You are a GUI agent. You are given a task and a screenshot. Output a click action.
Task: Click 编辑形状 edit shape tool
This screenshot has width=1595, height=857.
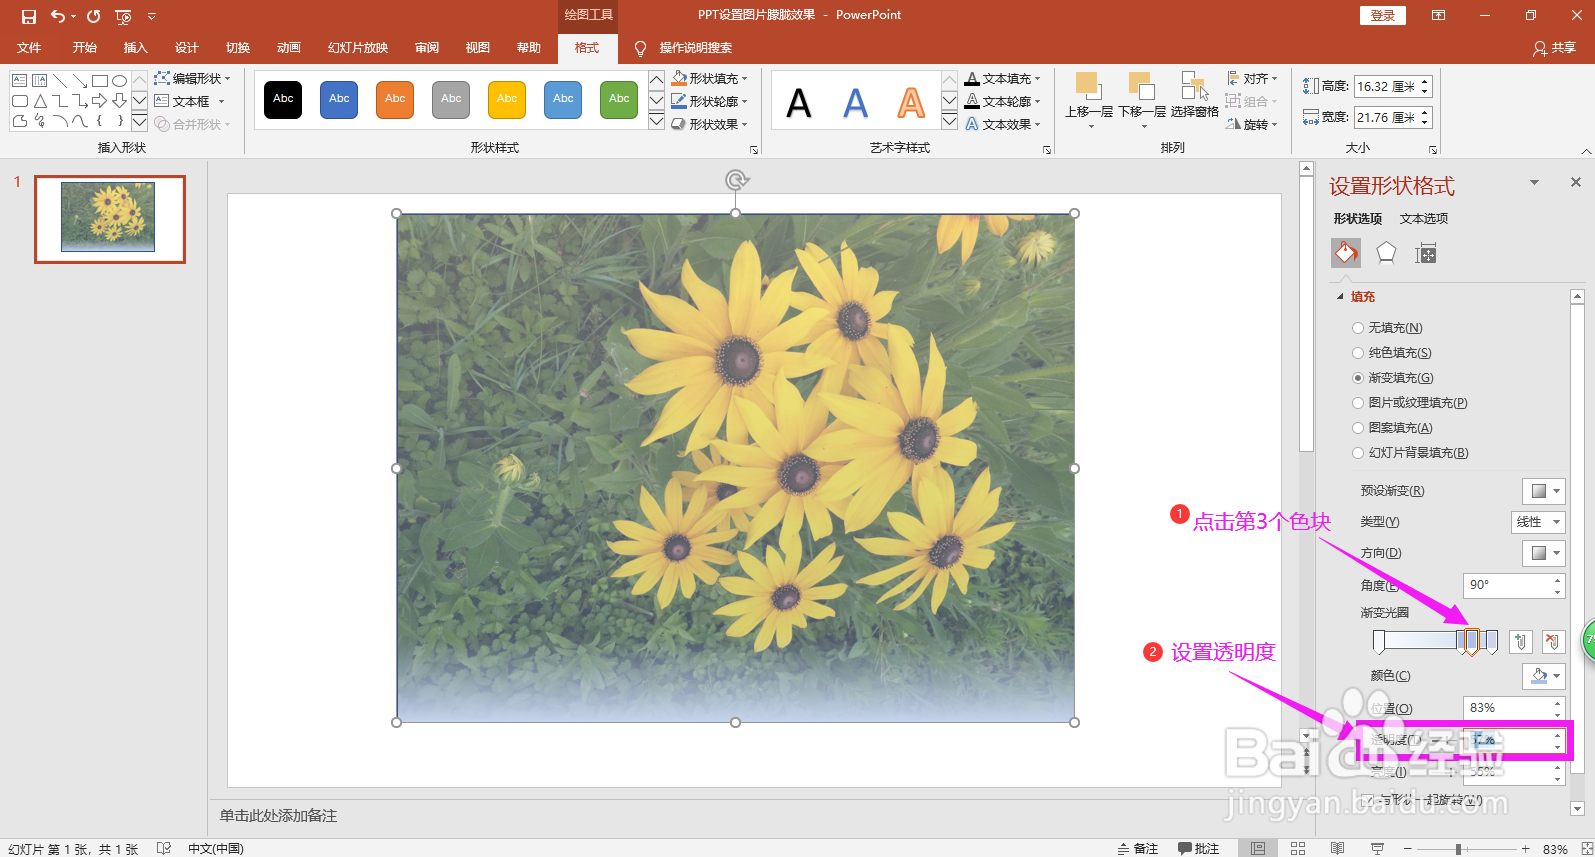(193, 78)
